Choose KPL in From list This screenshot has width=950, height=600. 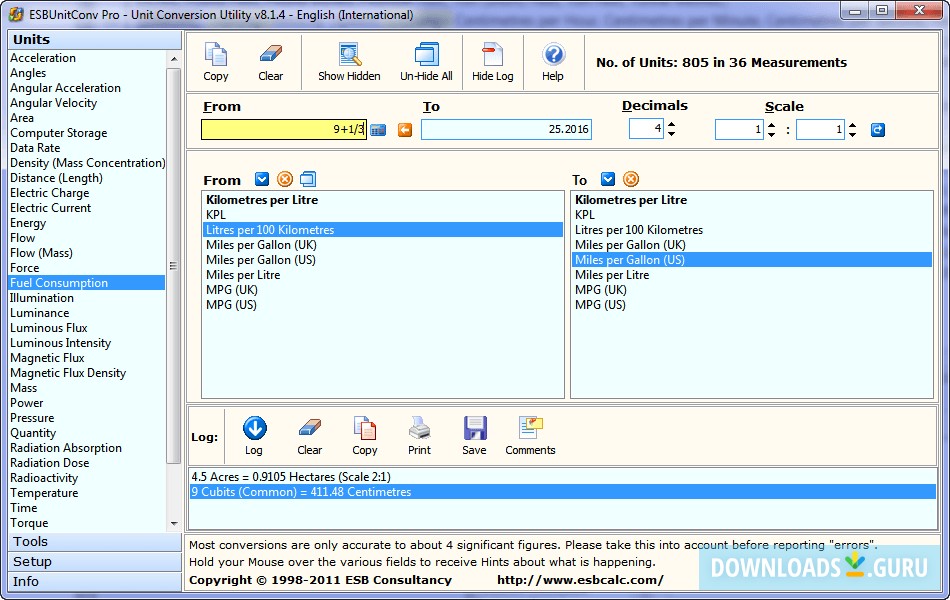click(216, 215)
